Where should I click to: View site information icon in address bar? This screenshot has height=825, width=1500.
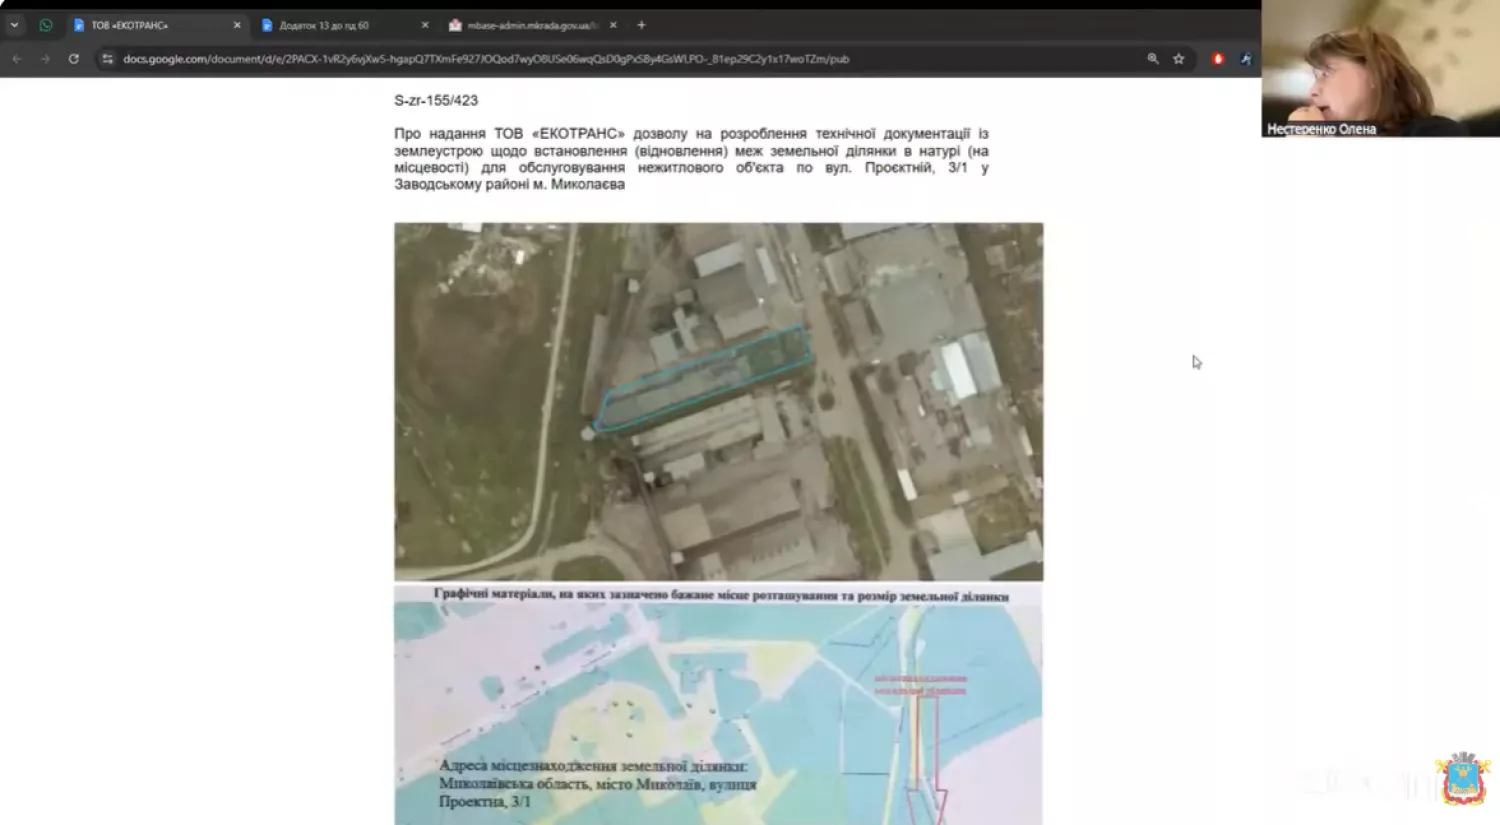pos(108,59)
